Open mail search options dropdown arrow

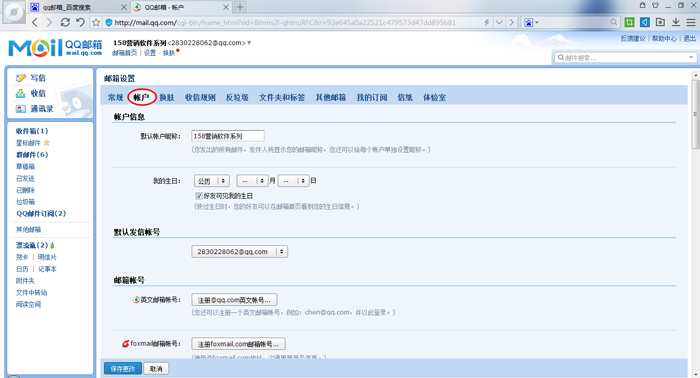[691, 58]
